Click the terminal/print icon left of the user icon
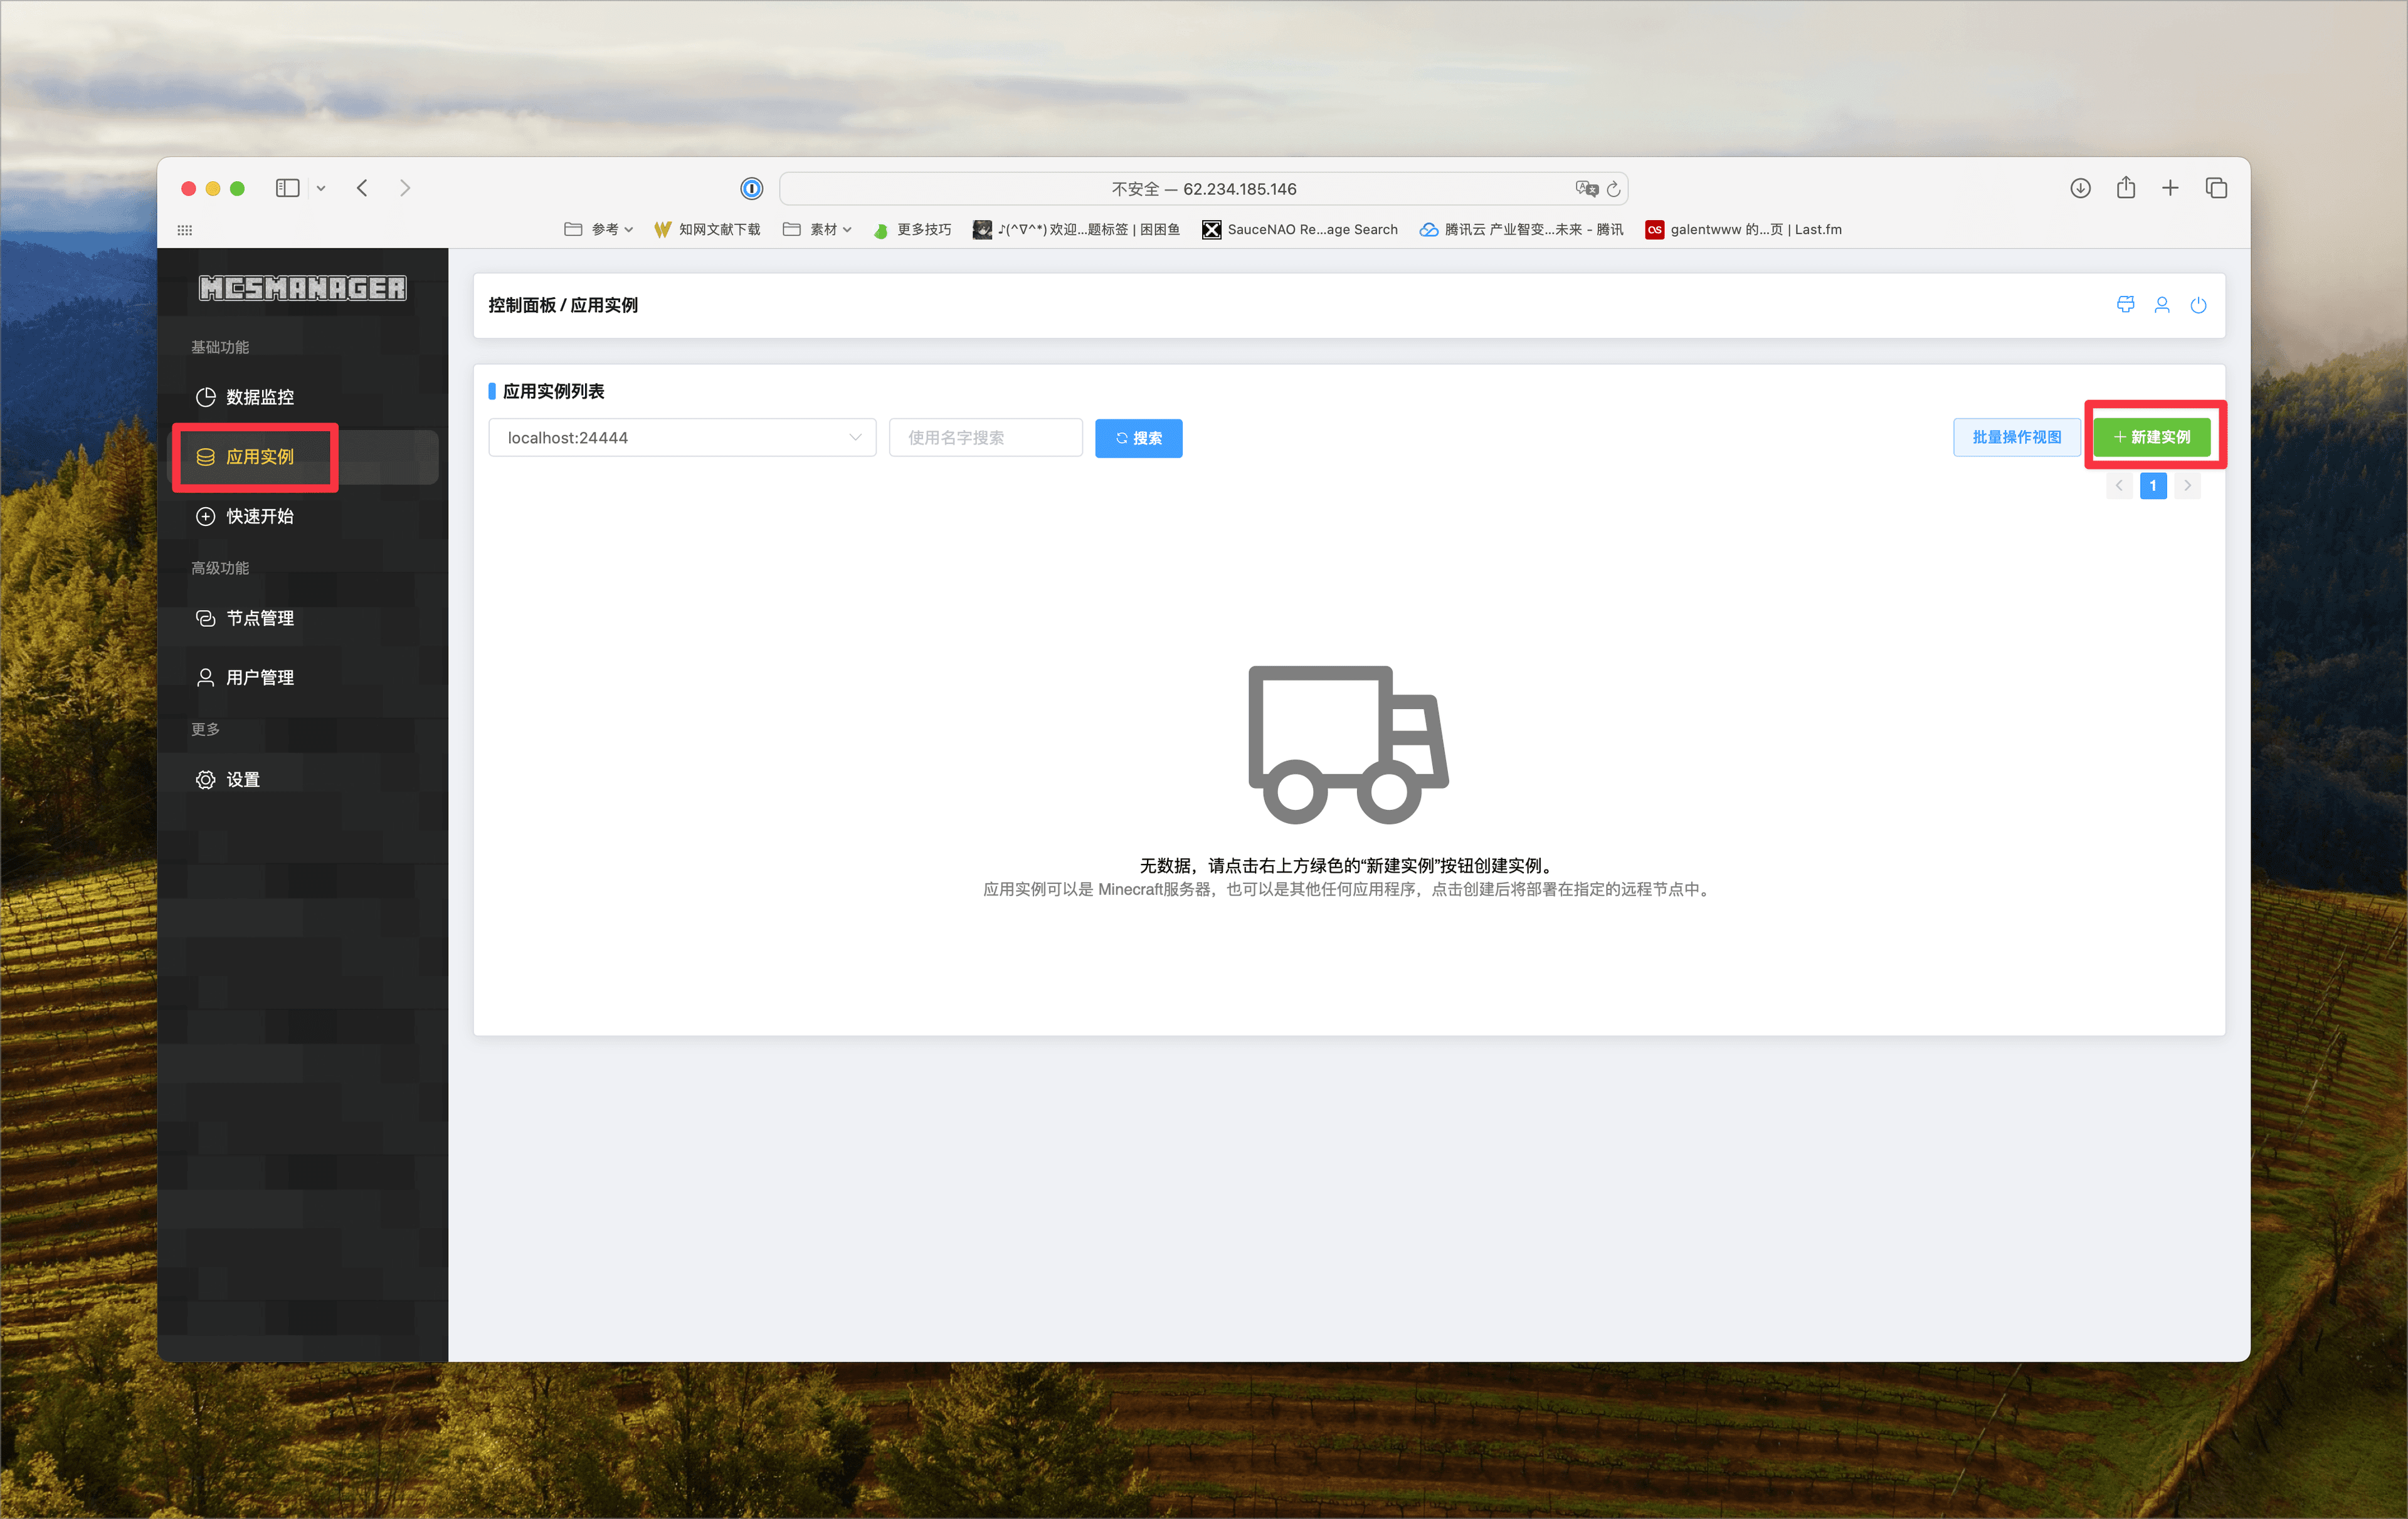The height and width of the screenshot is (1519, 2408). coord(2125,305)
